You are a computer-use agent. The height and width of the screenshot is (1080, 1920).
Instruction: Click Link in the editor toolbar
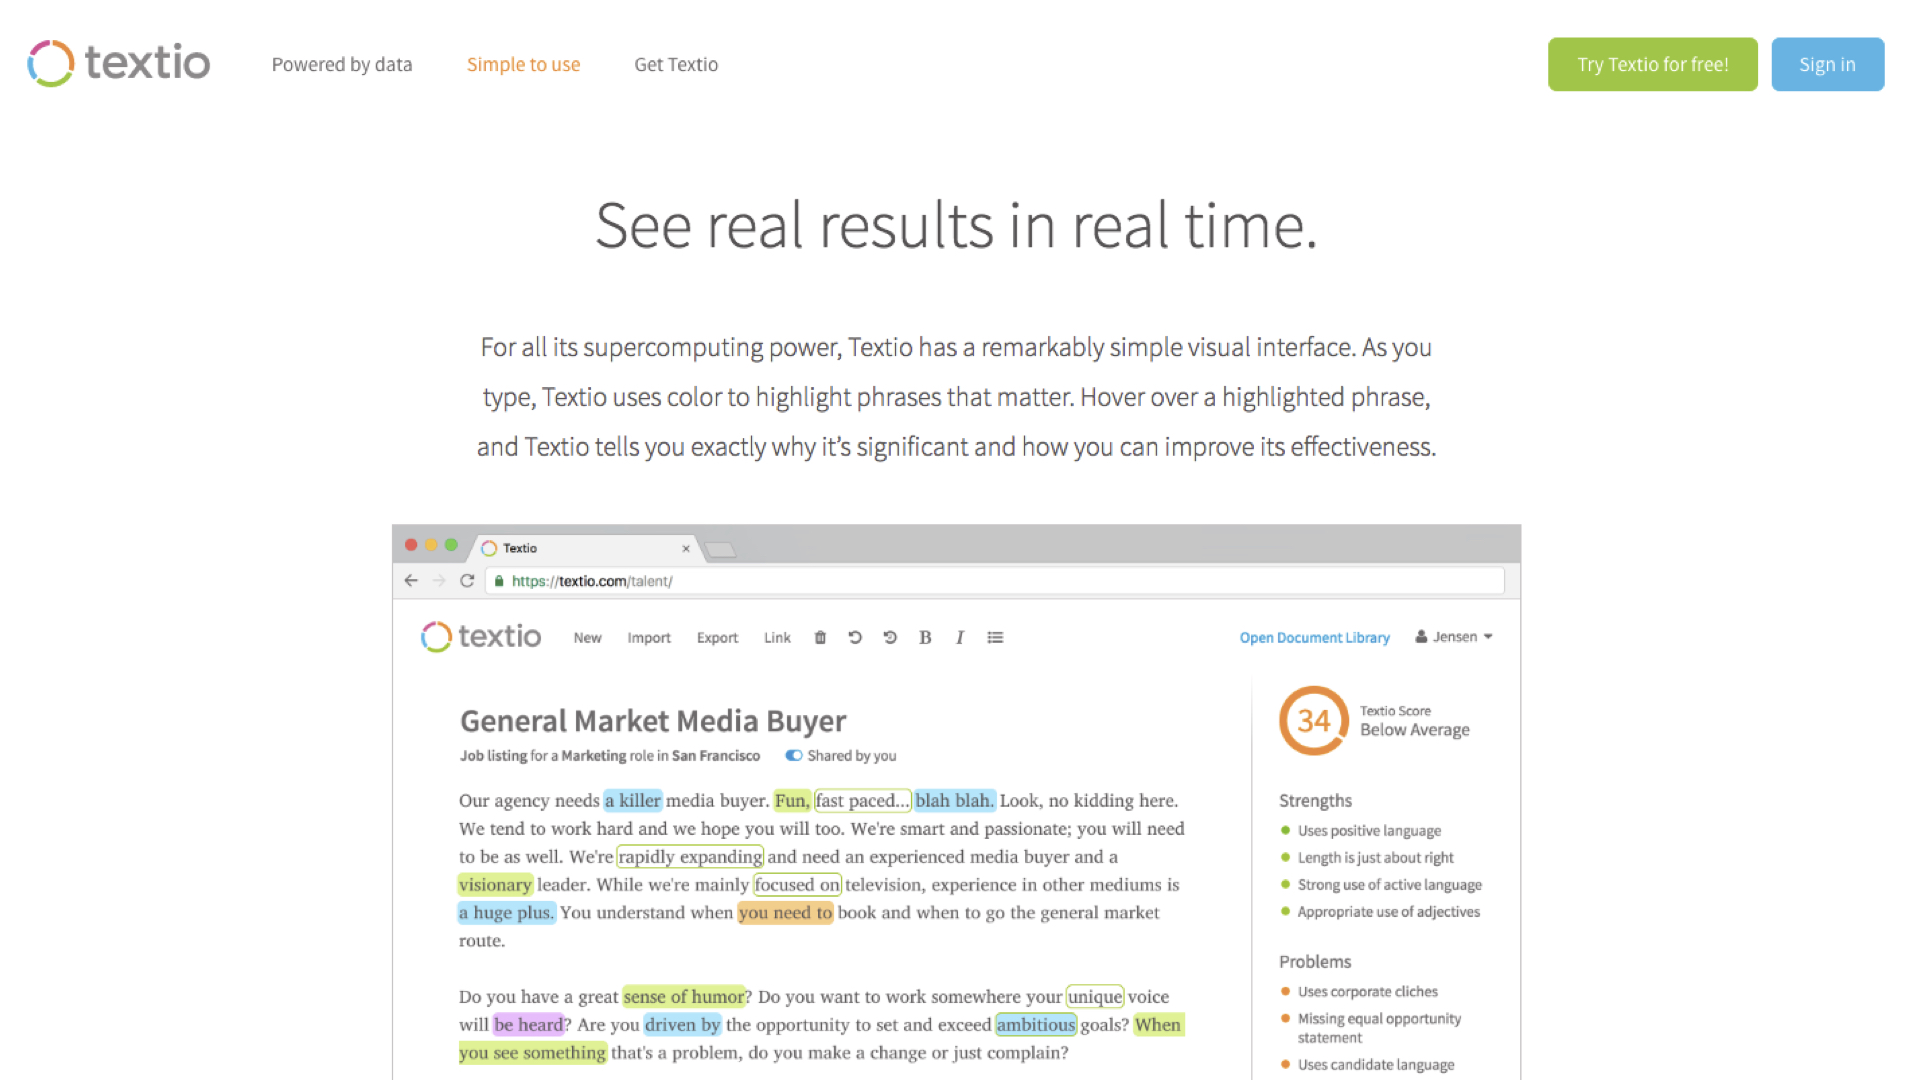coord(777,637)
